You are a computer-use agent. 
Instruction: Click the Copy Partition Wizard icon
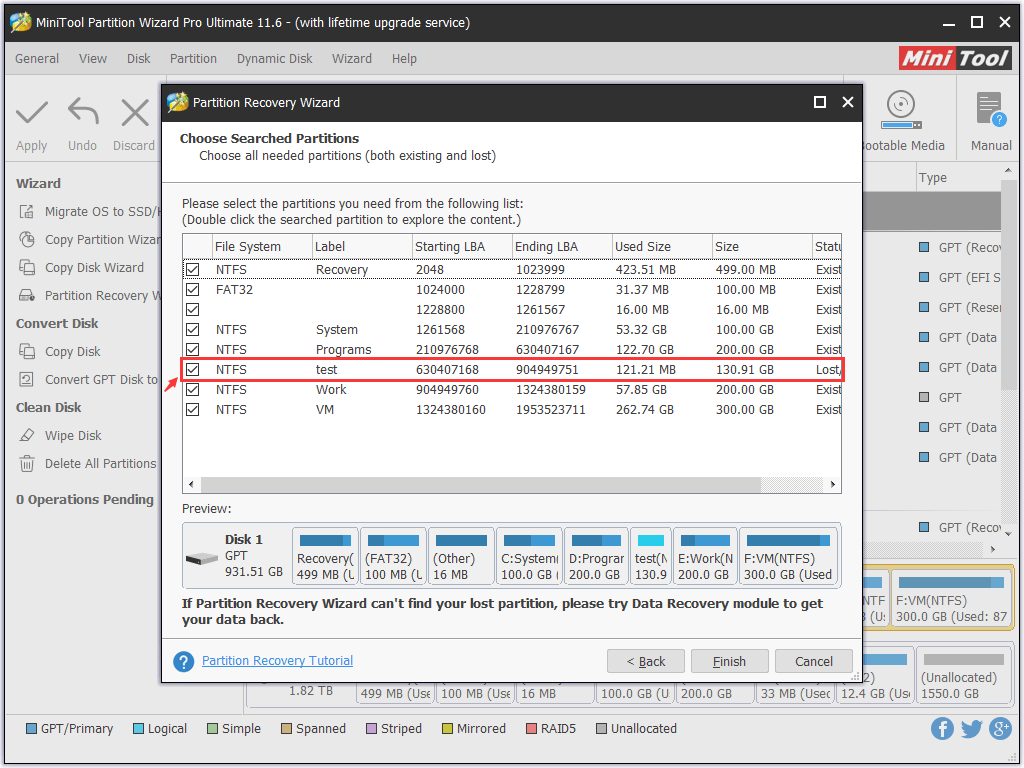pyautogui.click(x=27, y=240)
